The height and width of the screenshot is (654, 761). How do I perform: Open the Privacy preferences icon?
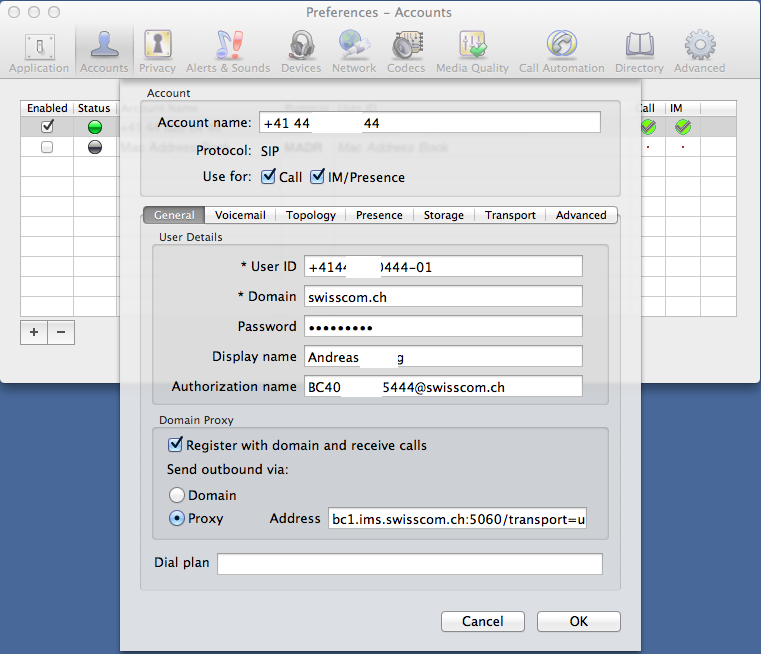click(157, 45)
